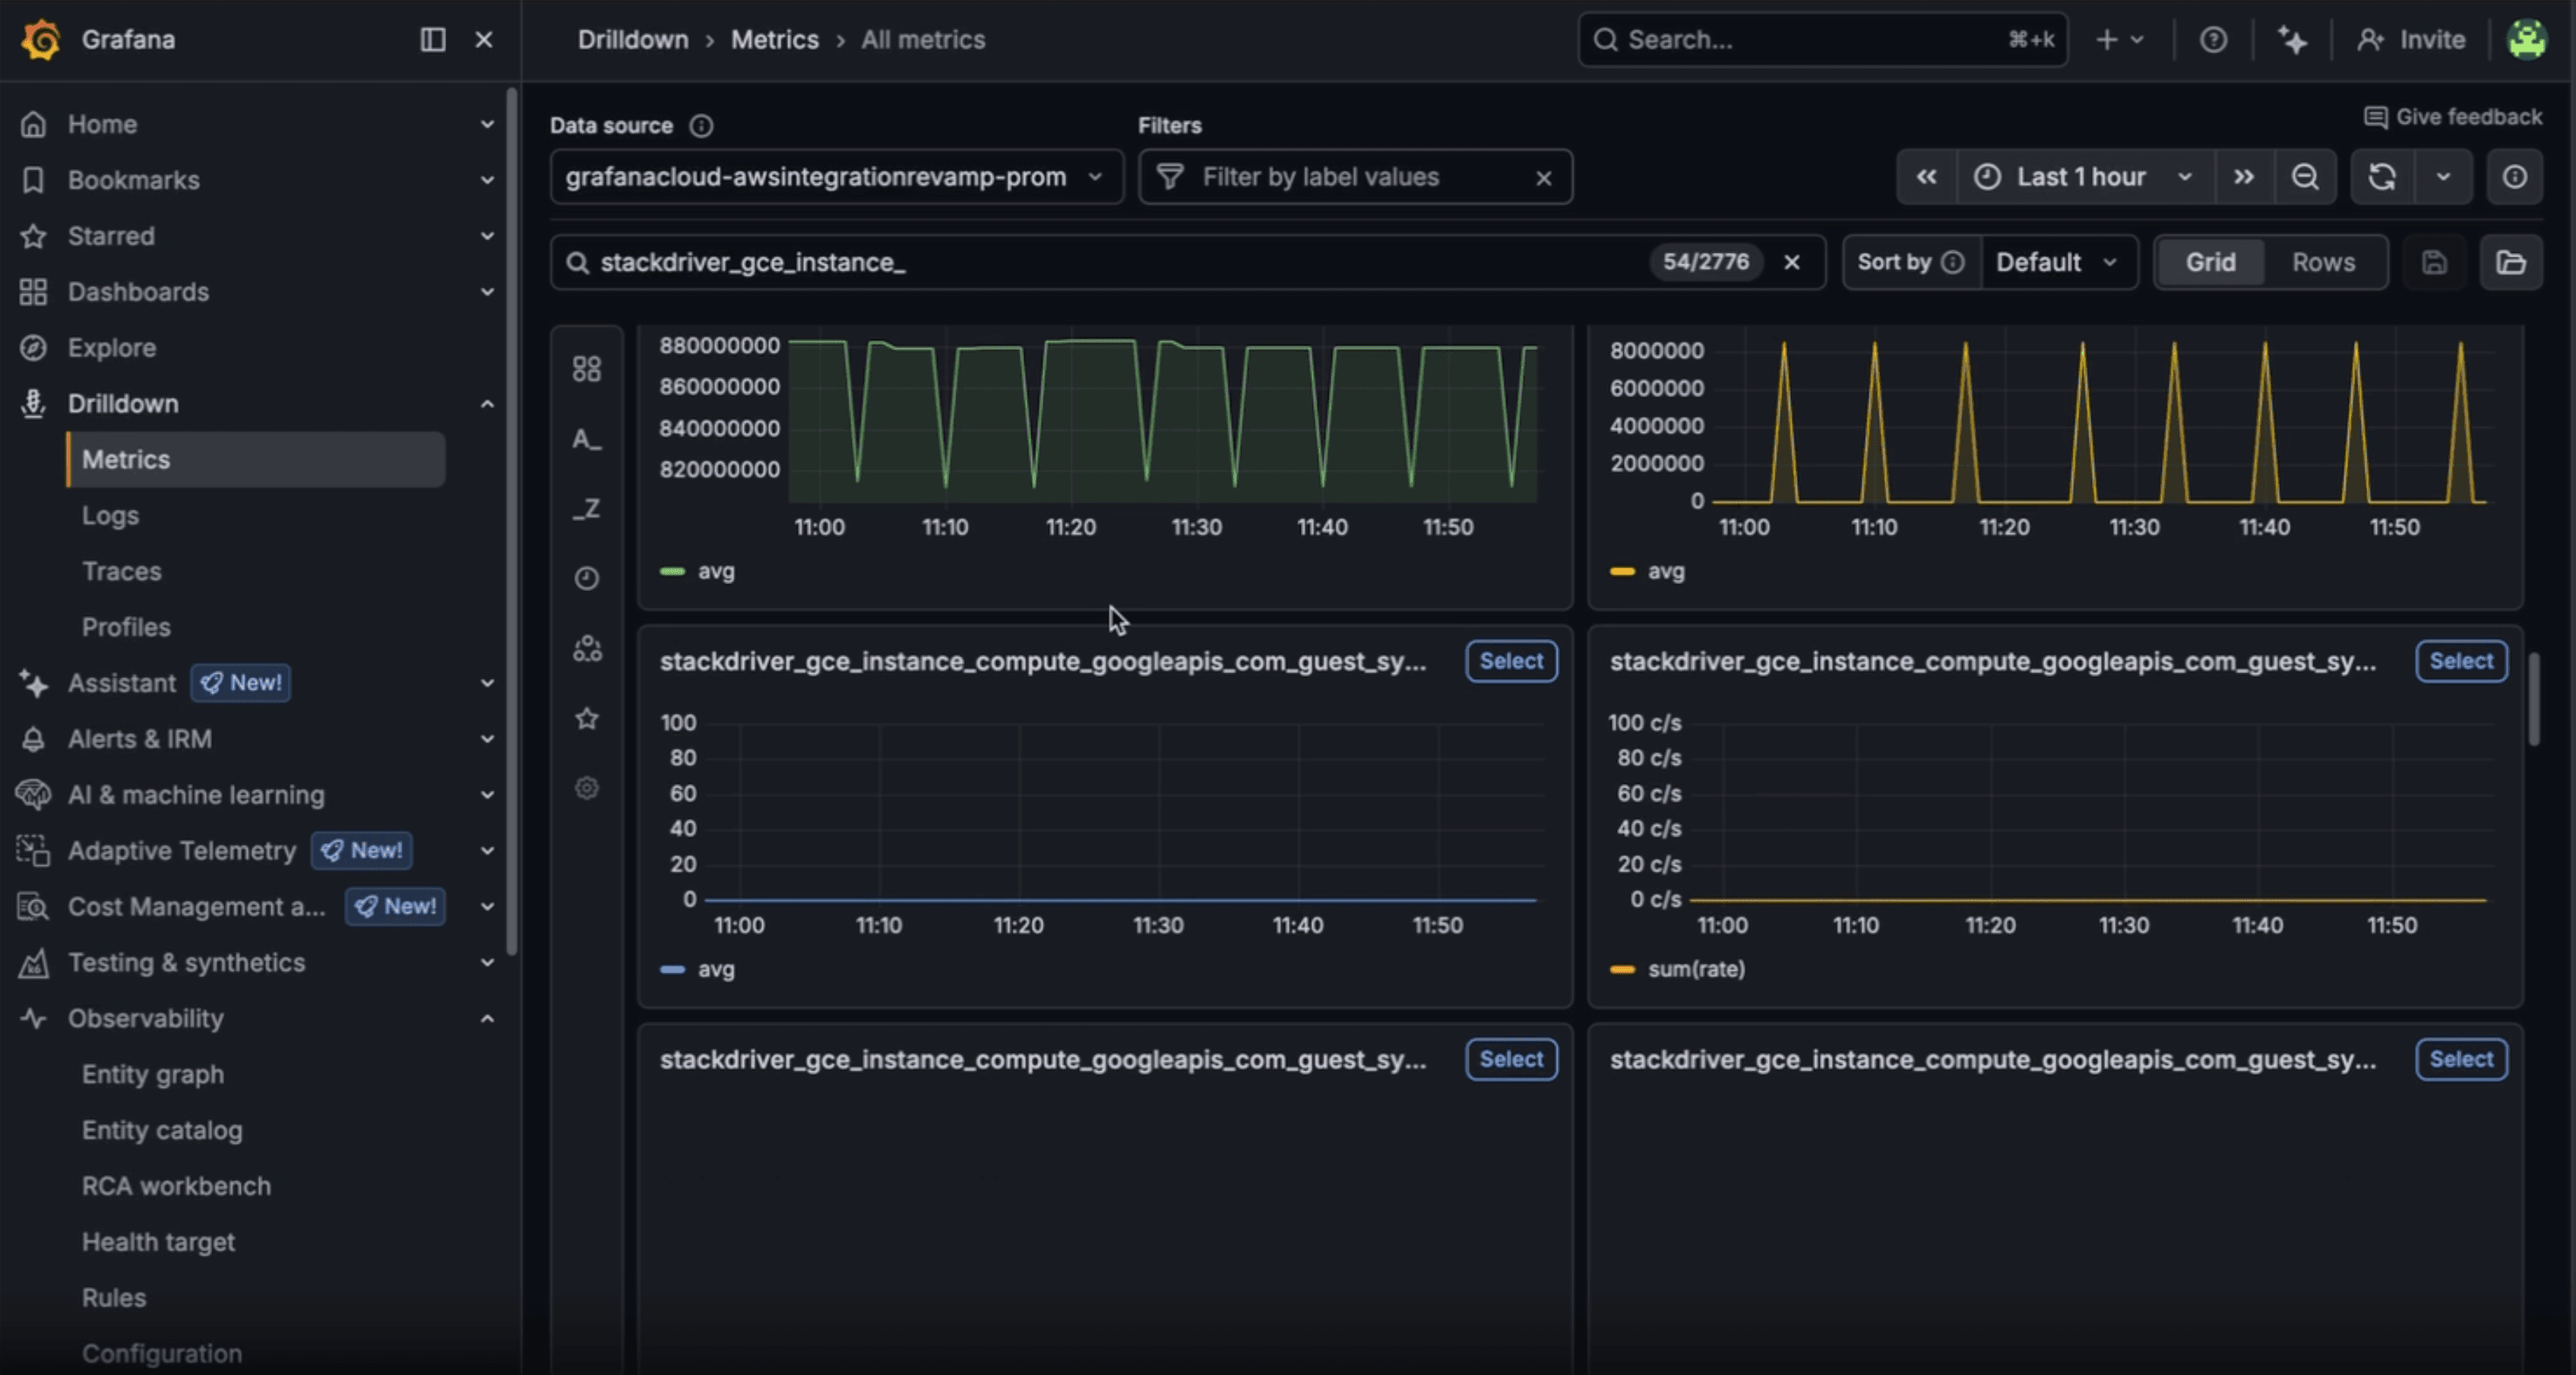This screenshot has height=1375, width=2576.
Task: Expand Alerts & IRM chevron
Action: pos(487,739)
